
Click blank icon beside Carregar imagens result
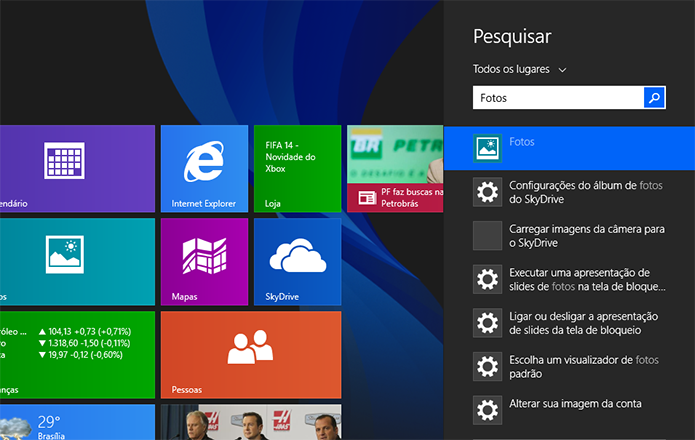click(487, 236)
